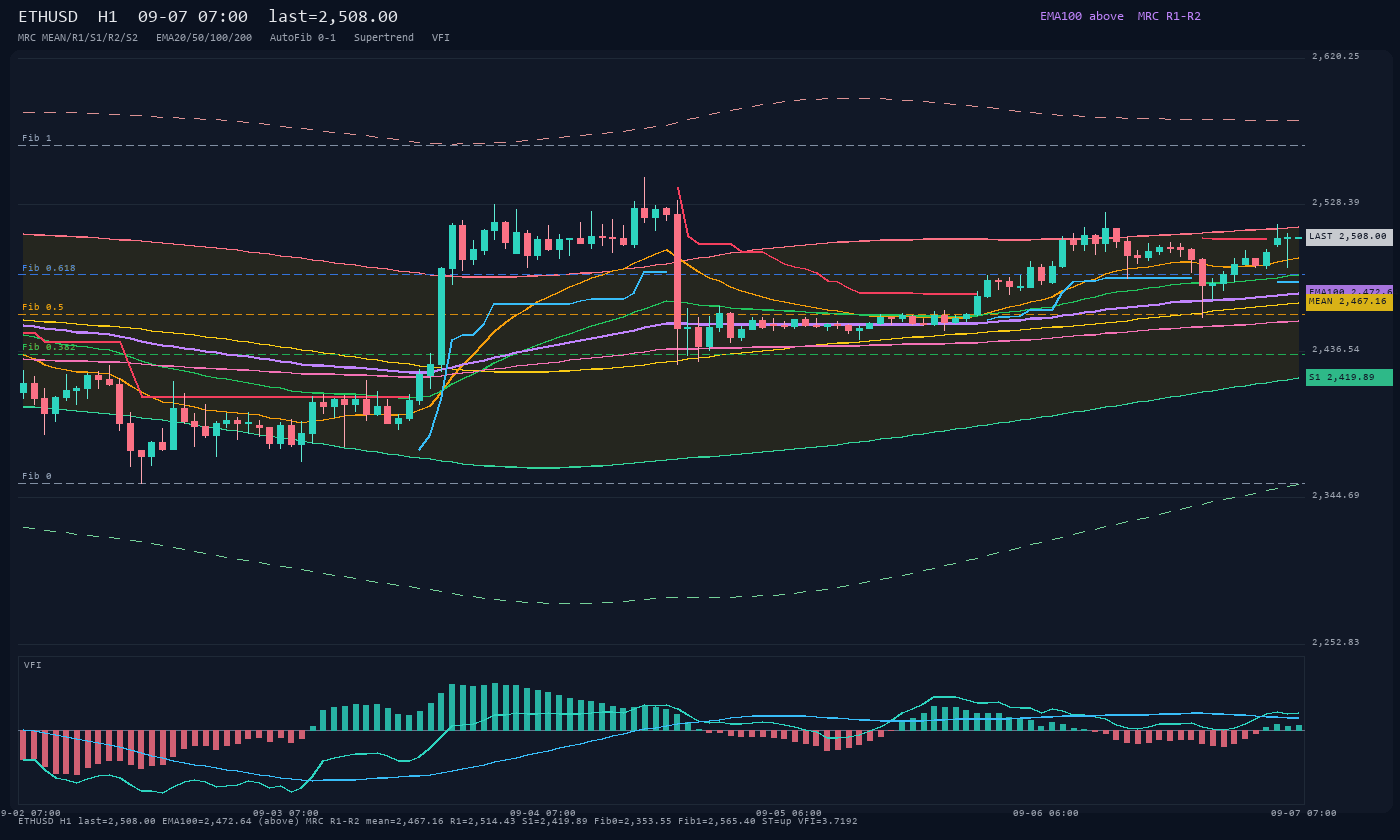Select the EMA20/50/100/200 legend entry
This screenshot has width=1400, height=840.
pos(204,38)
